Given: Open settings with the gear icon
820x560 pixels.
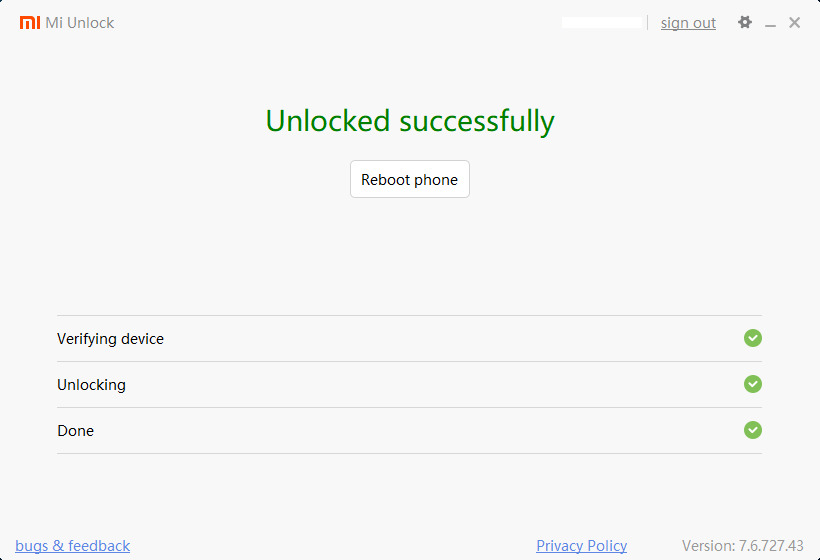Looking at the screenshot, I should (x=745, y=22).
